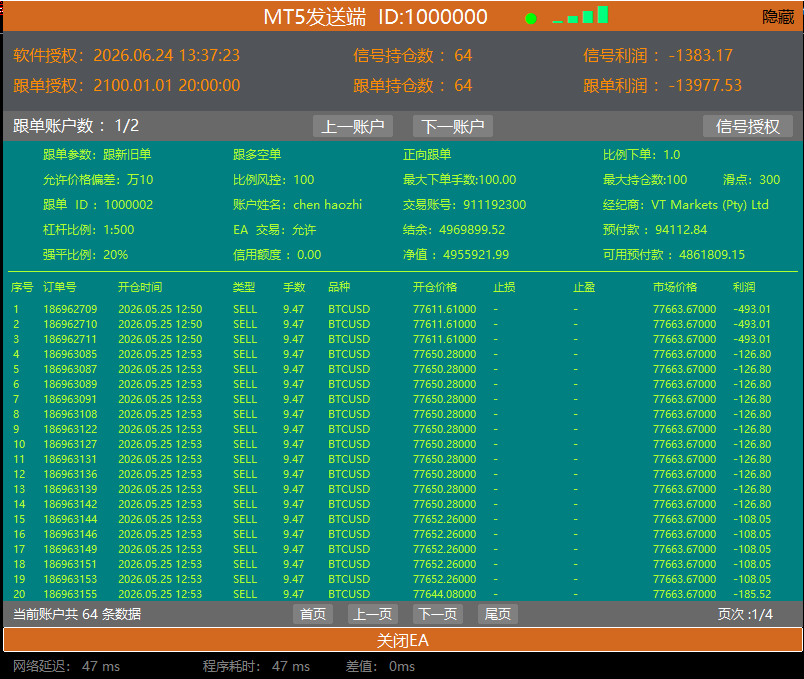The width and height of the screenshot is (804, 679).
Task: Click order number 186963087
Action: (x=70, y=369)
